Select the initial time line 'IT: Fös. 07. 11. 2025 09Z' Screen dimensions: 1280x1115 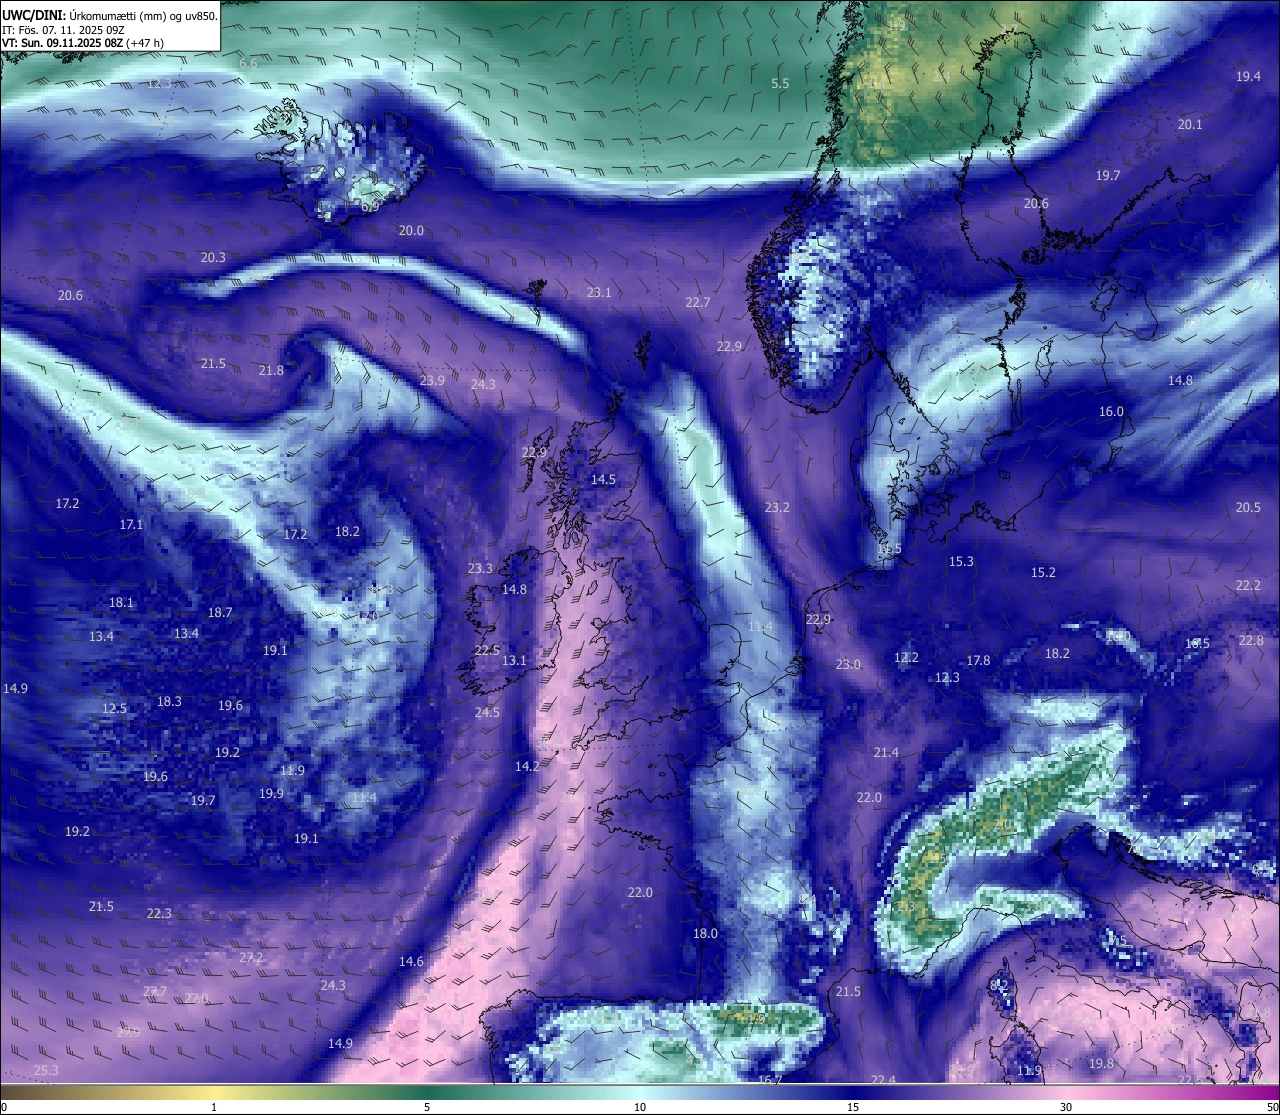click(x=63, y=29)
